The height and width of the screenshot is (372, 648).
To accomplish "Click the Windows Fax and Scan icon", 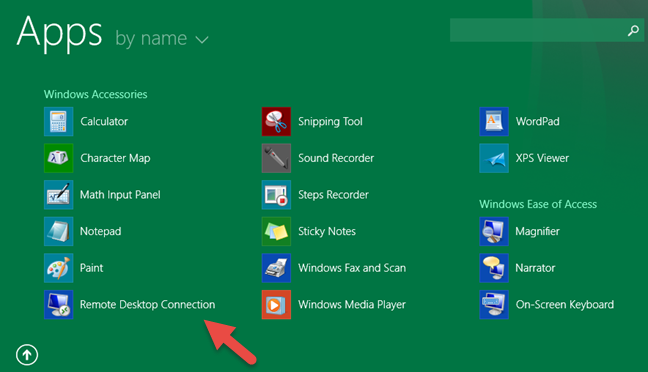I will 276,268.
